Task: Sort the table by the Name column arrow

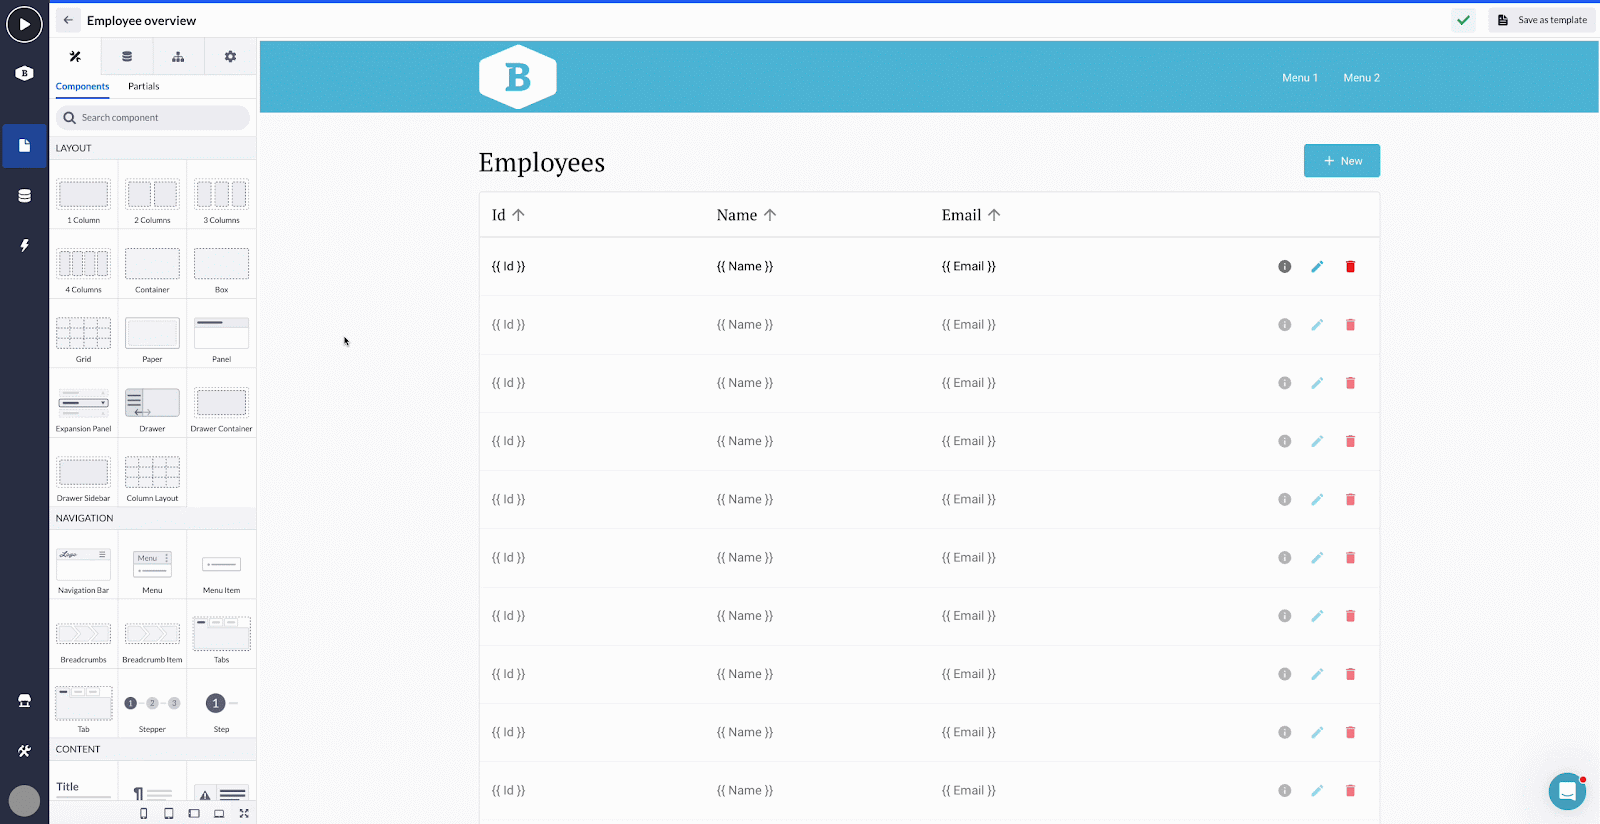Action: (x=770, y=215)
